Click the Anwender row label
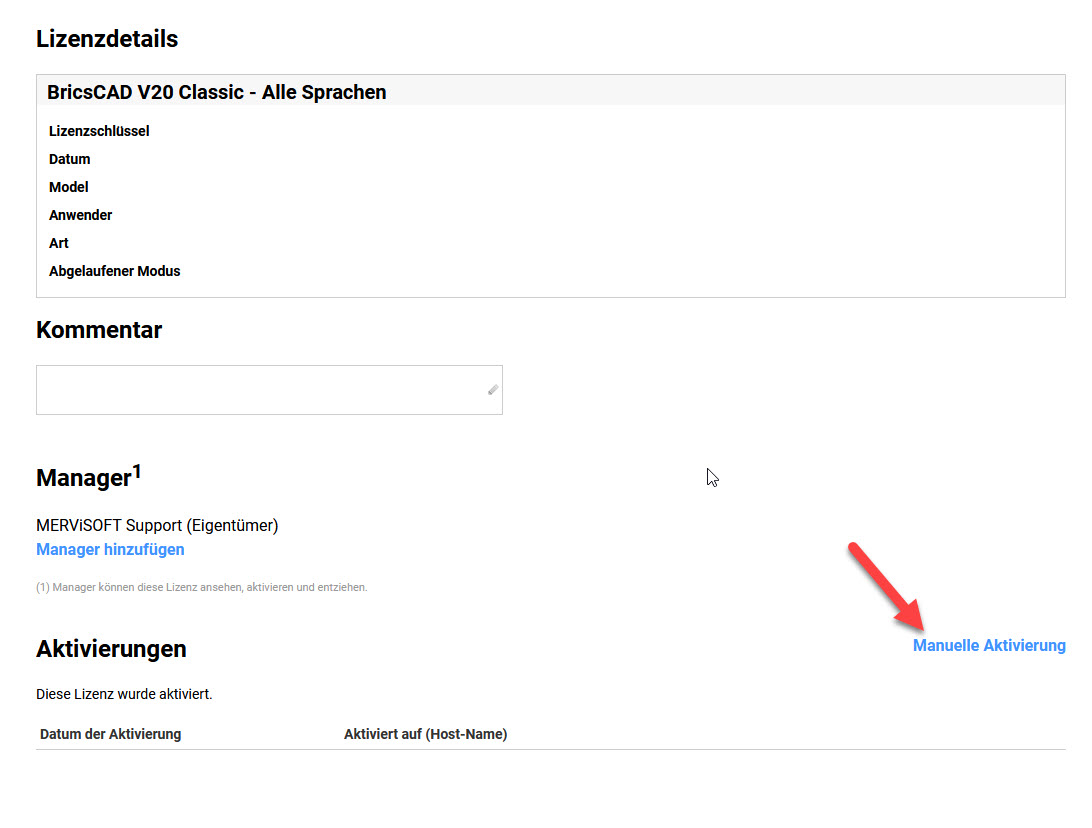 81,215
